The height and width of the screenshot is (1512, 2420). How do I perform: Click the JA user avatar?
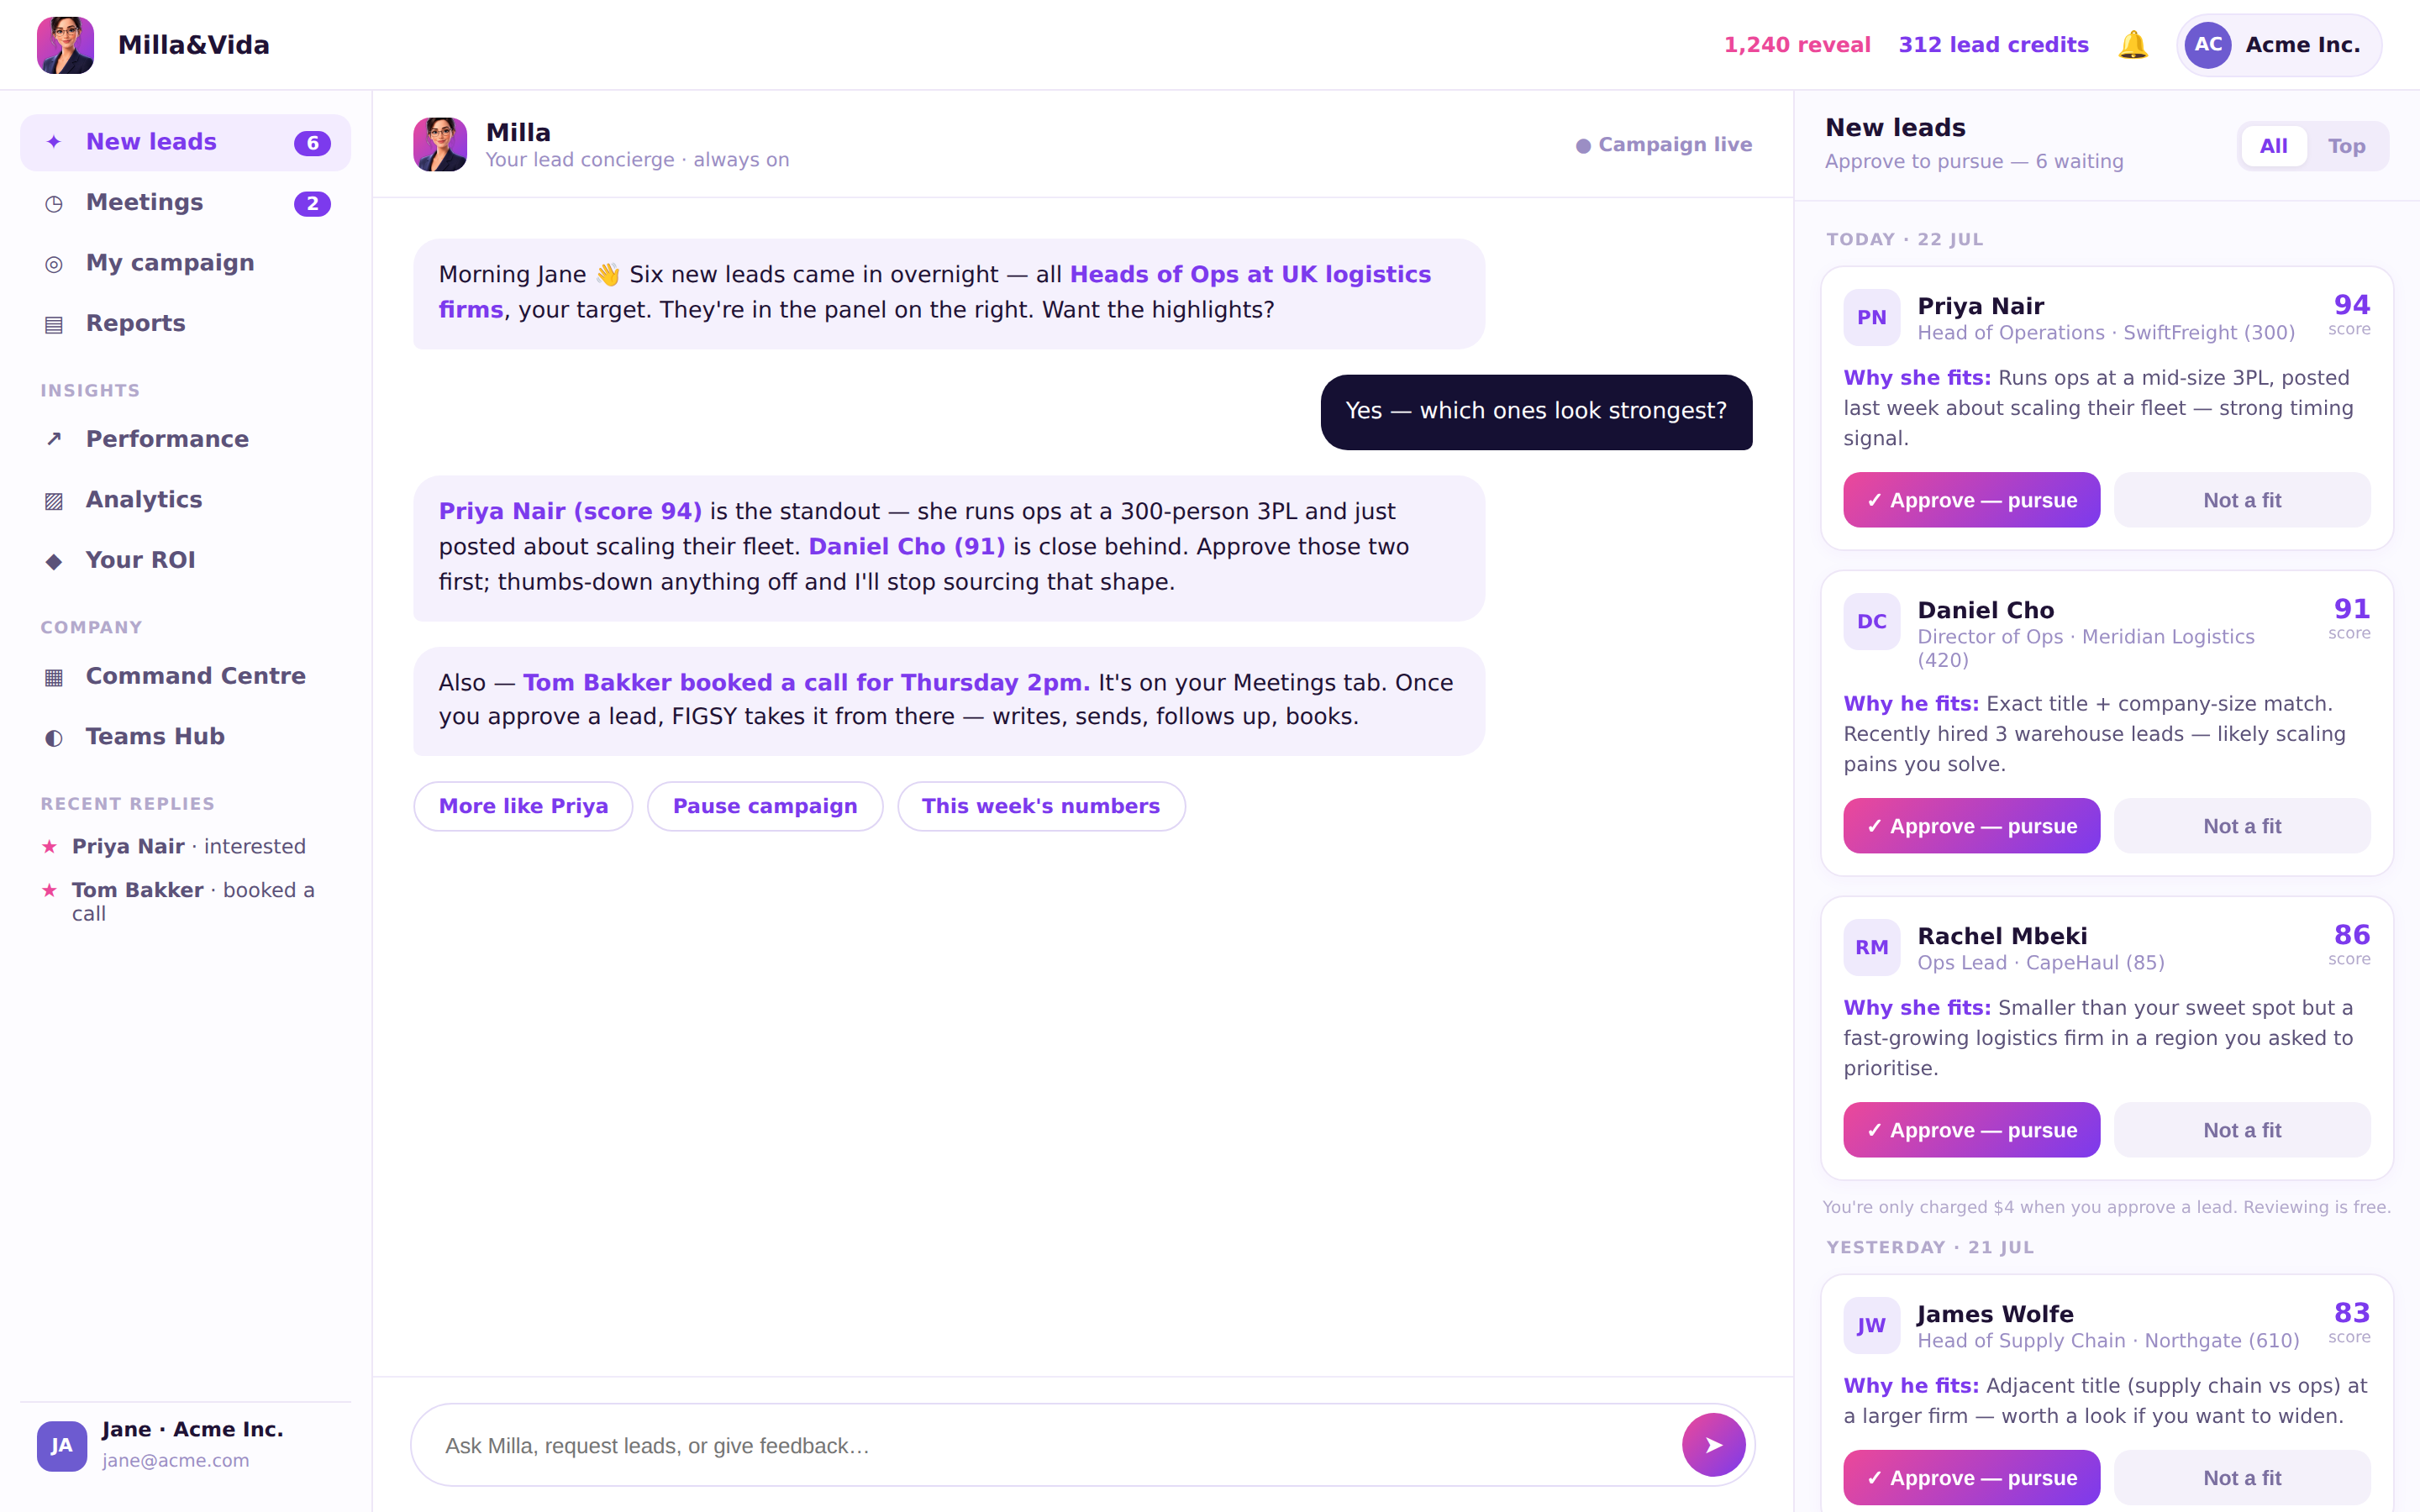(x=62, y=1445)
